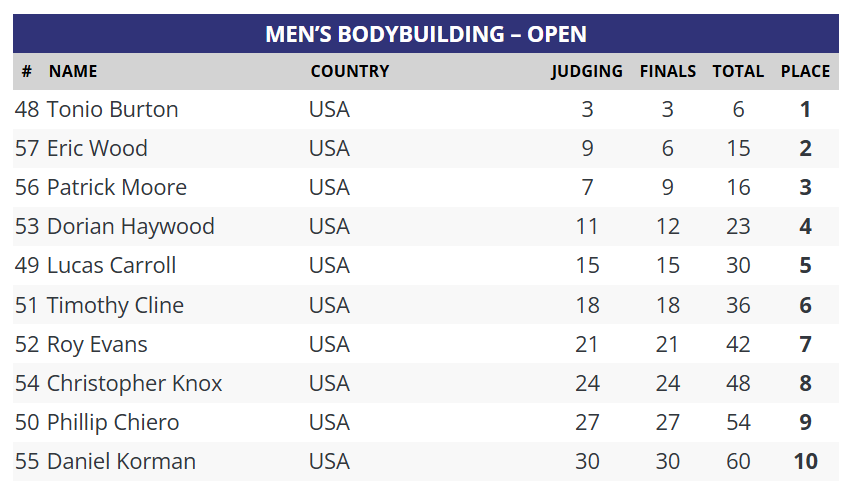This screenshot has width=849, height=493.
Task: Click Timothy Cline's name
Action: [115, 305]
